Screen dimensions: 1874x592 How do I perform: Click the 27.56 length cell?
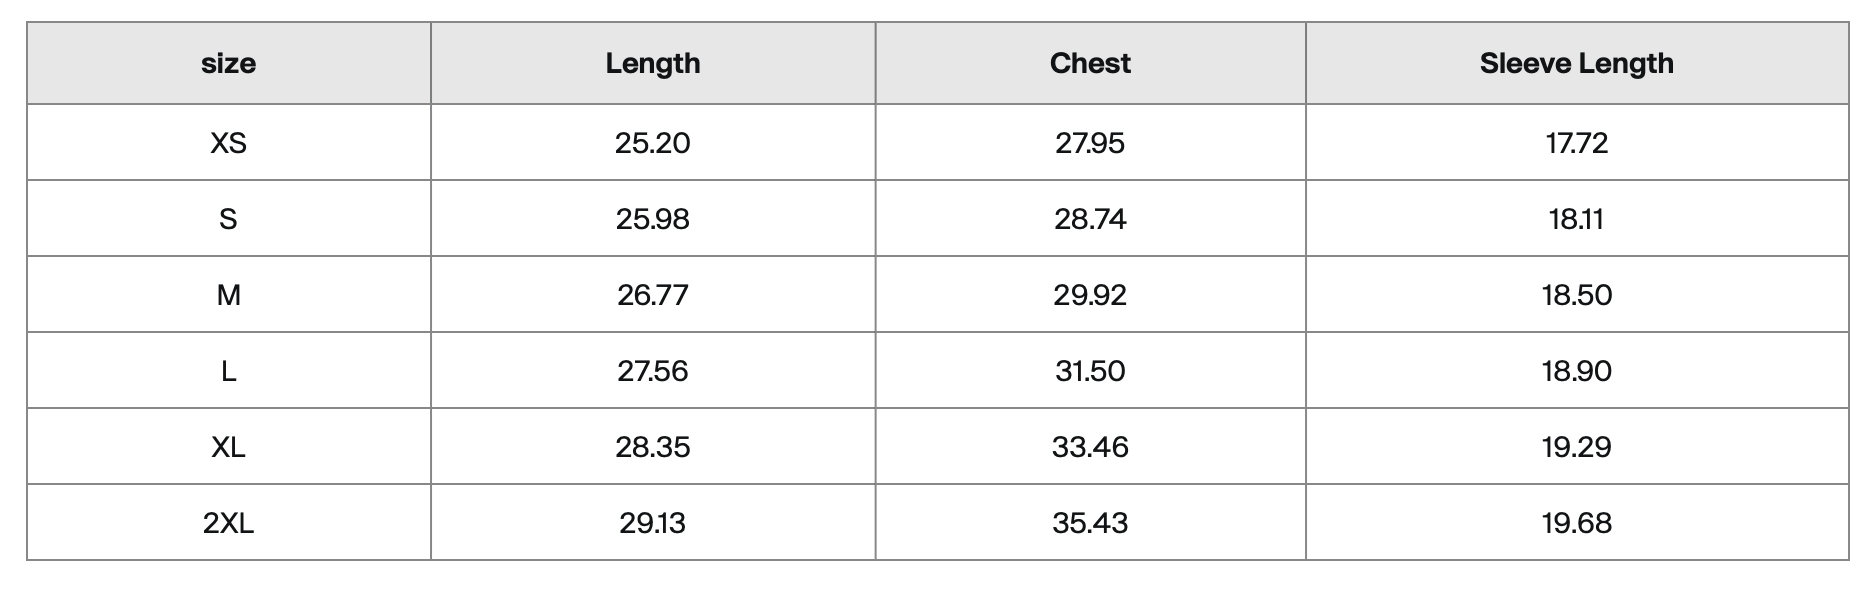(653, 370)
